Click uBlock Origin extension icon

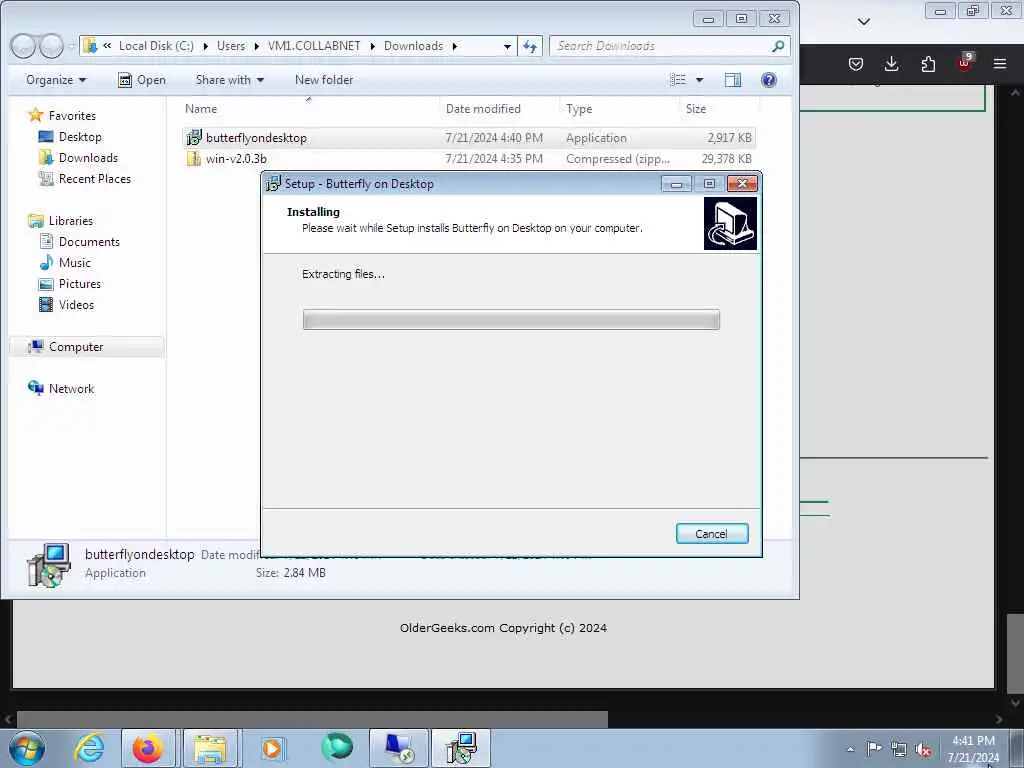click(965, 63)
